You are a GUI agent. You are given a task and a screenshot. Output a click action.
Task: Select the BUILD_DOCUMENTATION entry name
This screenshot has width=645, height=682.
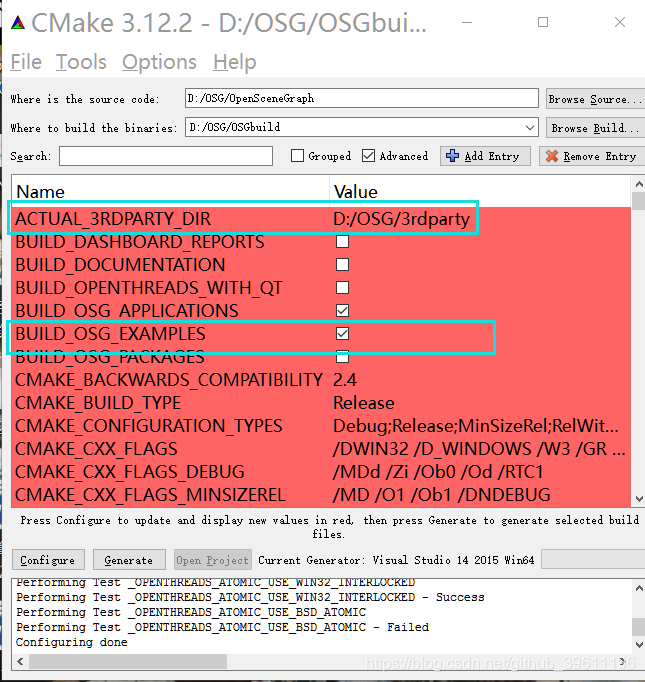click(x=120, y=264)
